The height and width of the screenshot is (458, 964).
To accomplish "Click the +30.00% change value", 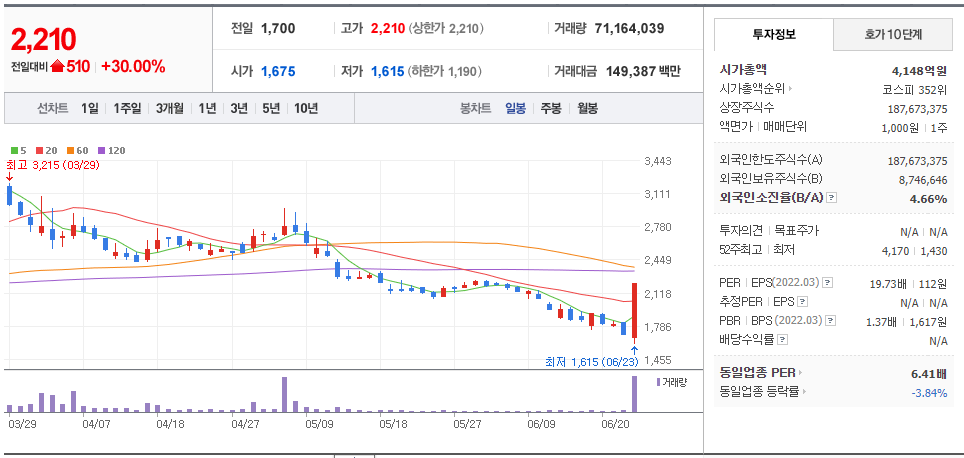I will pos(133,66).
